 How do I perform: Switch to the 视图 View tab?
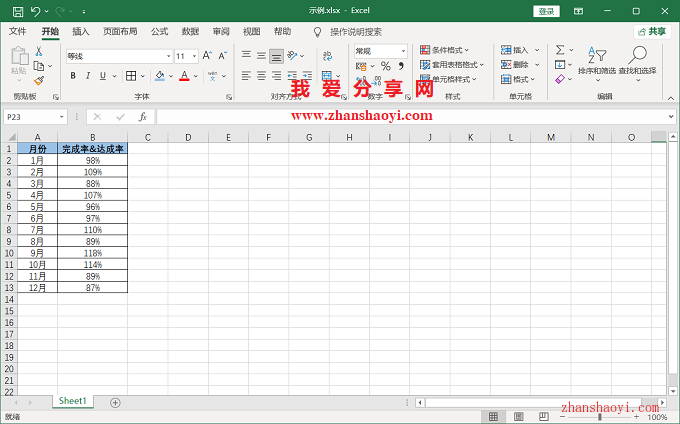coord(252,31)
